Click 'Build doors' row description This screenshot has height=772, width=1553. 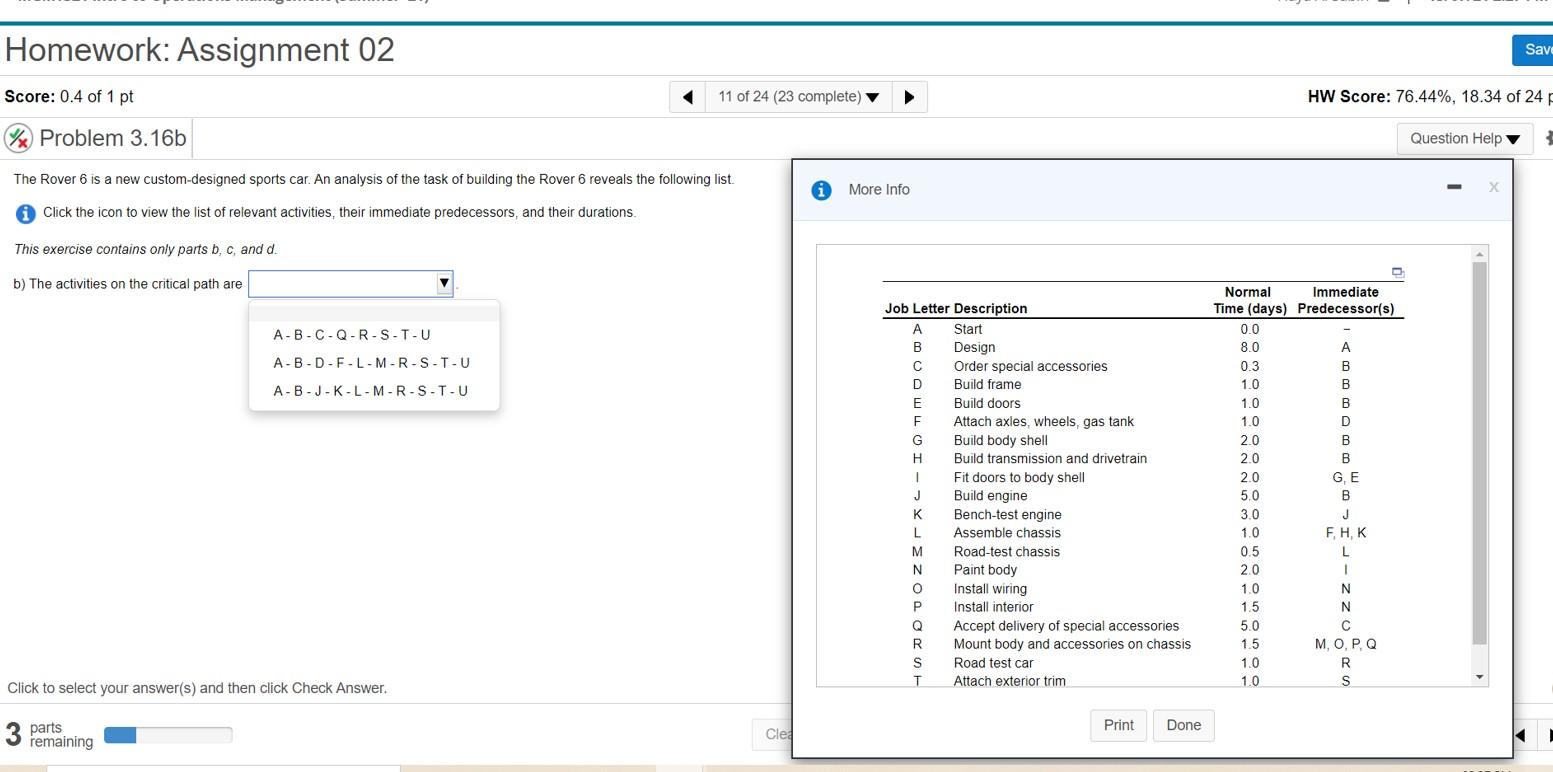click(987, 404)
